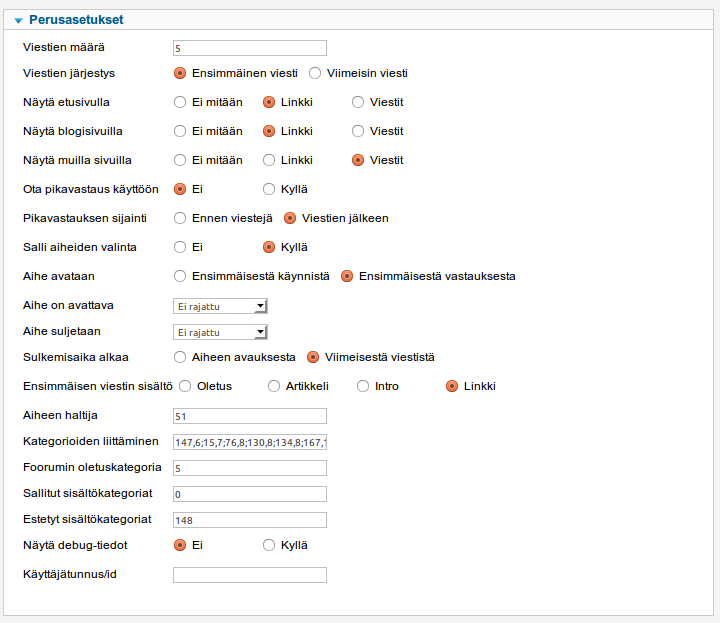Image resolution: width=720 pixels, height=623 pixels.
Task: Select 'Aiheen avauksesta' for Sulkemisaika alkaa
Action: click(x=180, y=357)
